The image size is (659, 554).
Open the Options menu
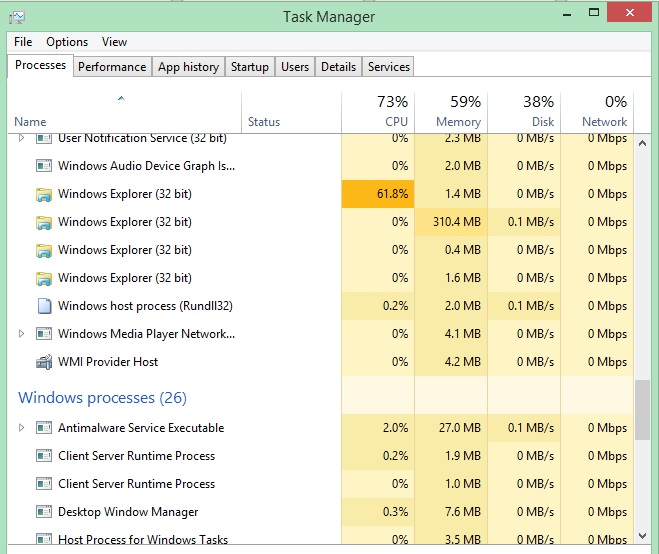tap(67, 42)
